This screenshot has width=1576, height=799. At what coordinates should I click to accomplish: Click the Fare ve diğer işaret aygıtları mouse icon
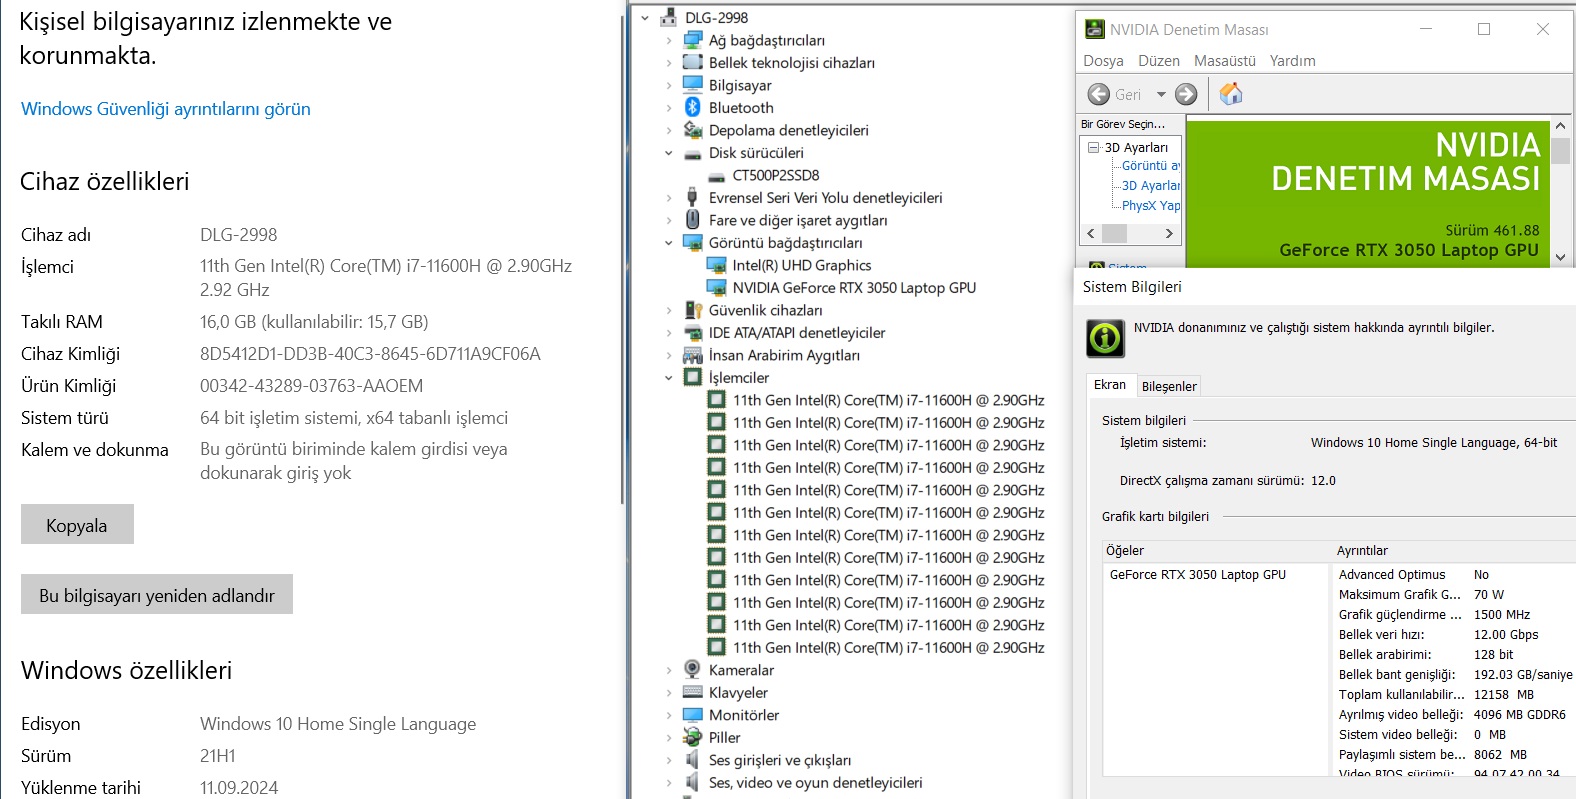(x=692, y=220)
